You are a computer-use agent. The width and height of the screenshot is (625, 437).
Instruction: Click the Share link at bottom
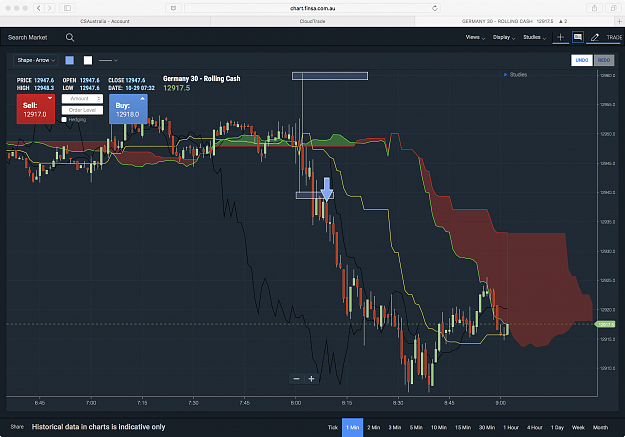coord(17,427)
